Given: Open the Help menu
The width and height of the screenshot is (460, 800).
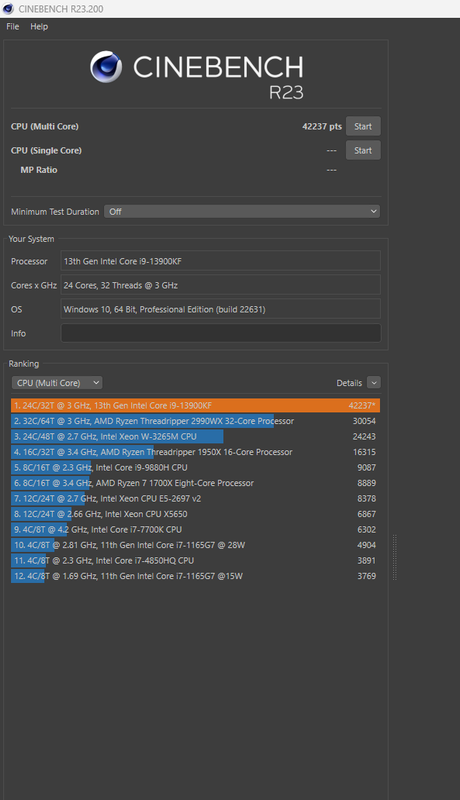Looking at the screenshot, I should point(39,27).
